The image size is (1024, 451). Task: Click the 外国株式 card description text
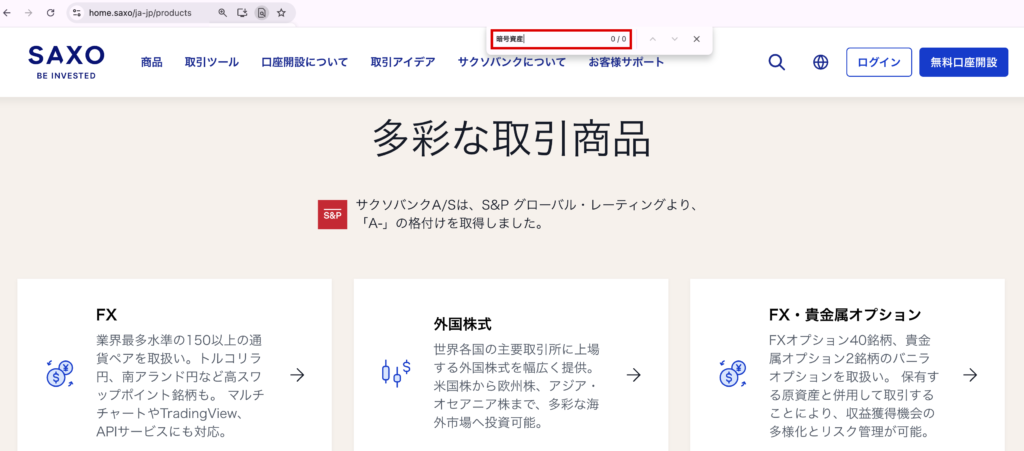517,386
